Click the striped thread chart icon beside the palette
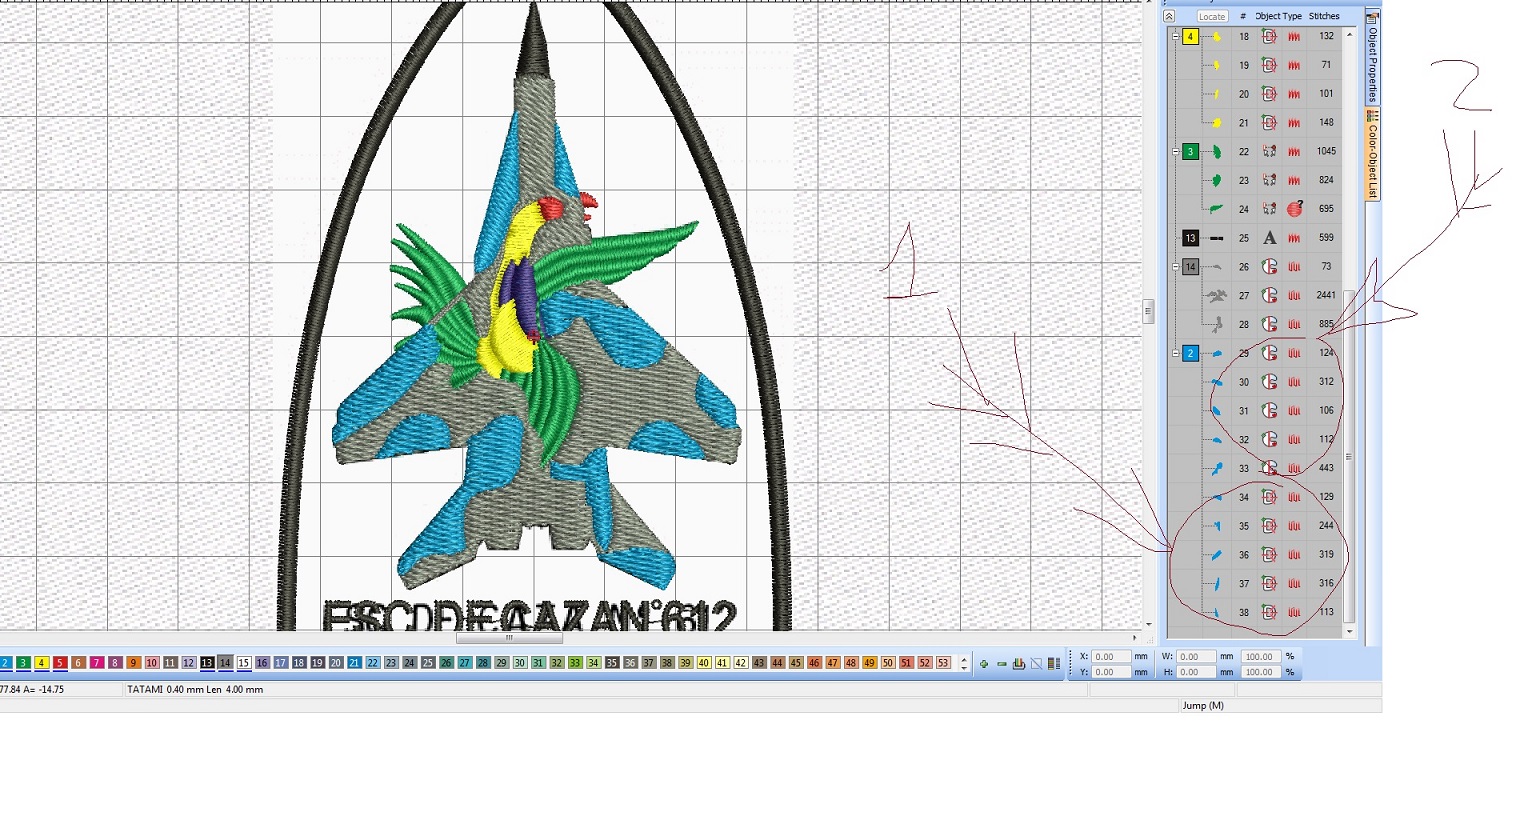Viewport: 1536px width, 832px height. [x=1053, y=664]
